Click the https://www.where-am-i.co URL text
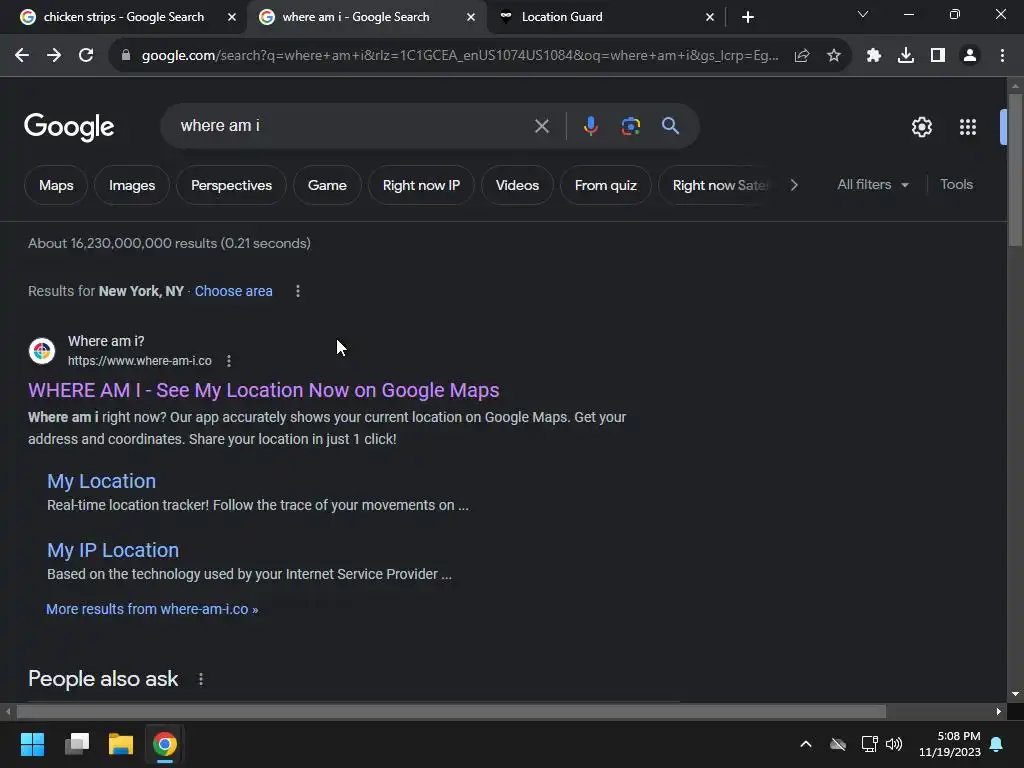Viewport: 1024px width, 768px height. [140, 361]
